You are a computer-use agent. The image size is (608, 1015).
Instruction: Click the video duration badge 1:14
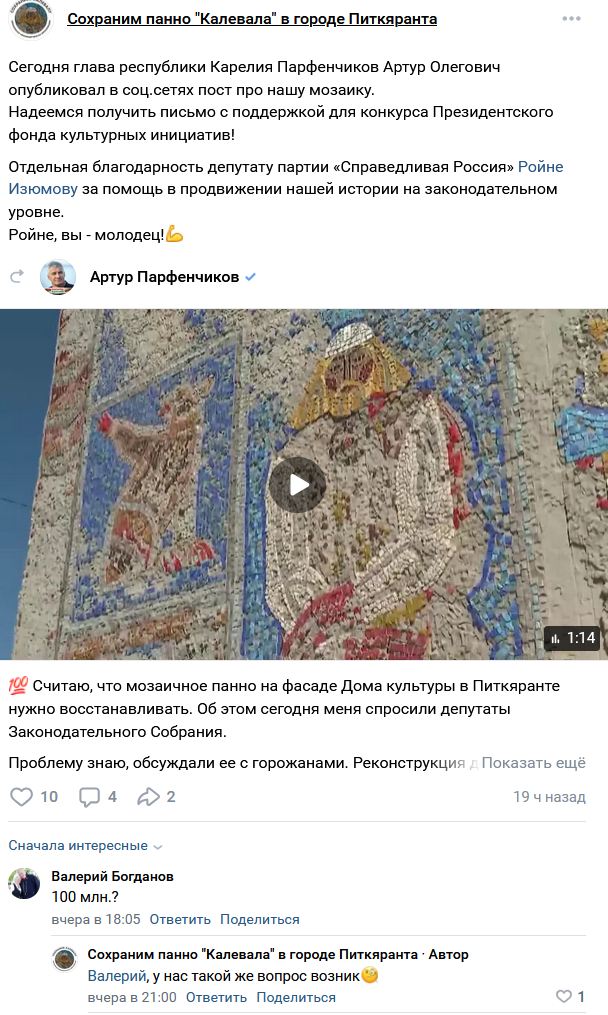(x=572, y=638)
